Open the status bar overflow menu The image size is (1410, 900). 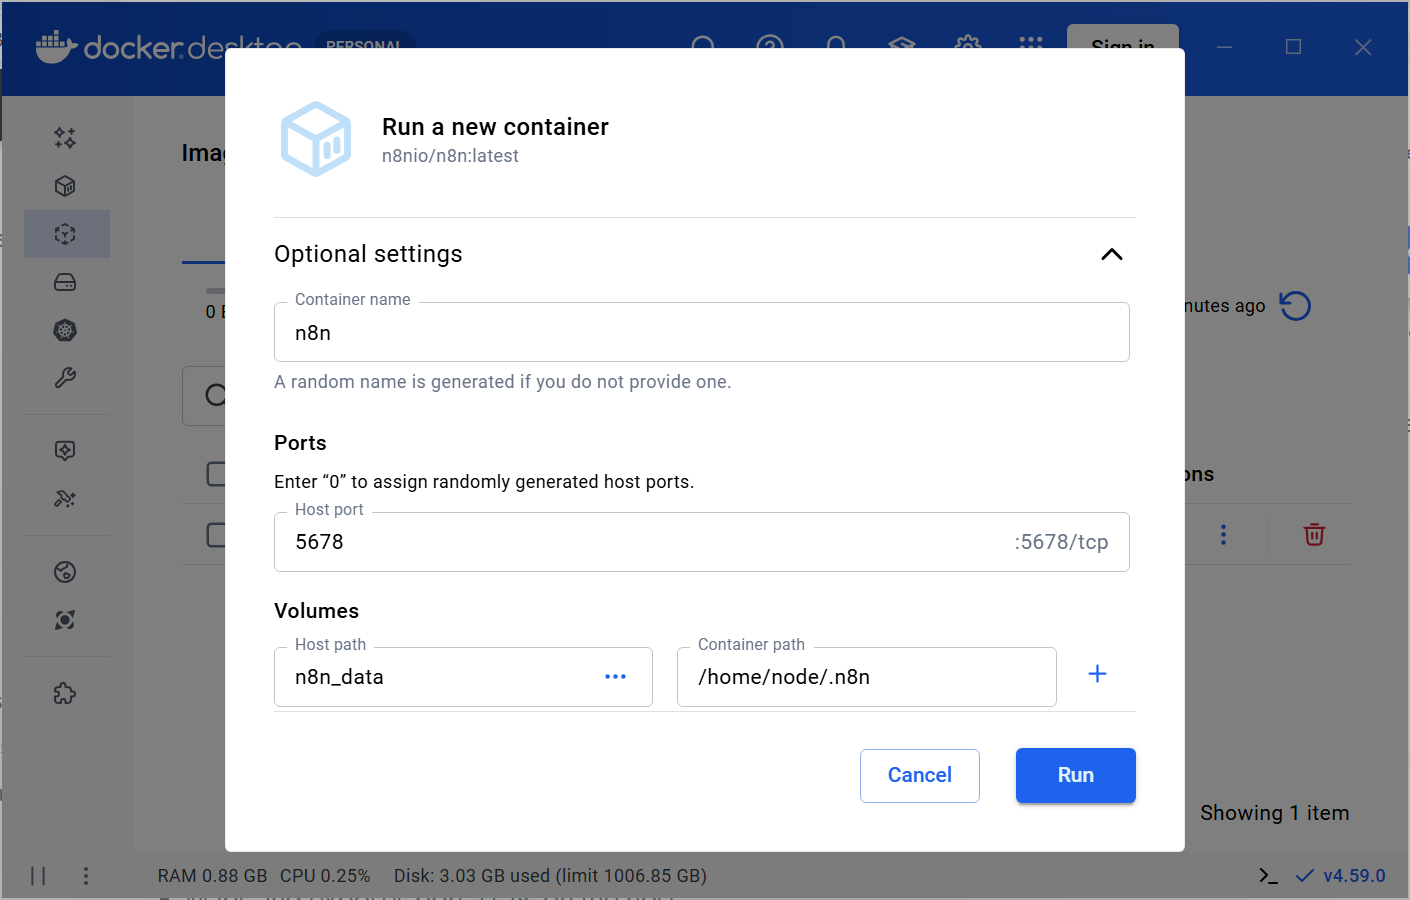[x=86, y=876]
